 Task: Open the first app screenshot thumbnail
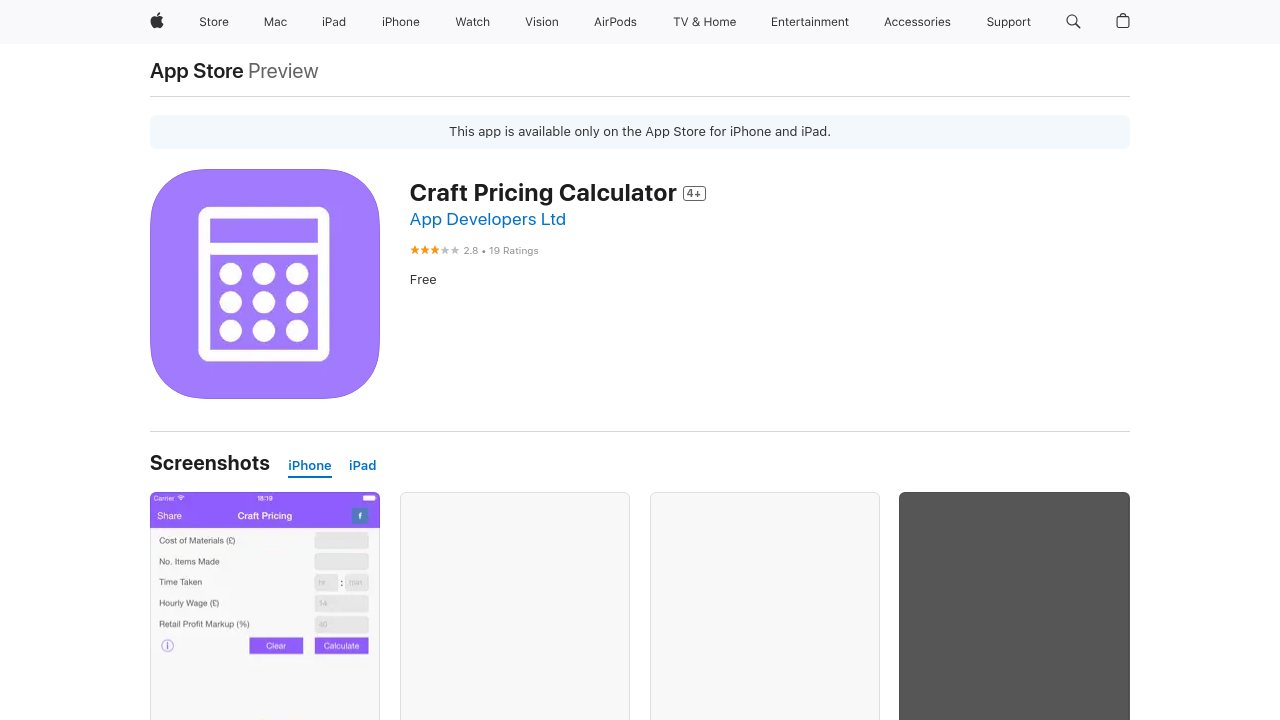tap(265, 605)
